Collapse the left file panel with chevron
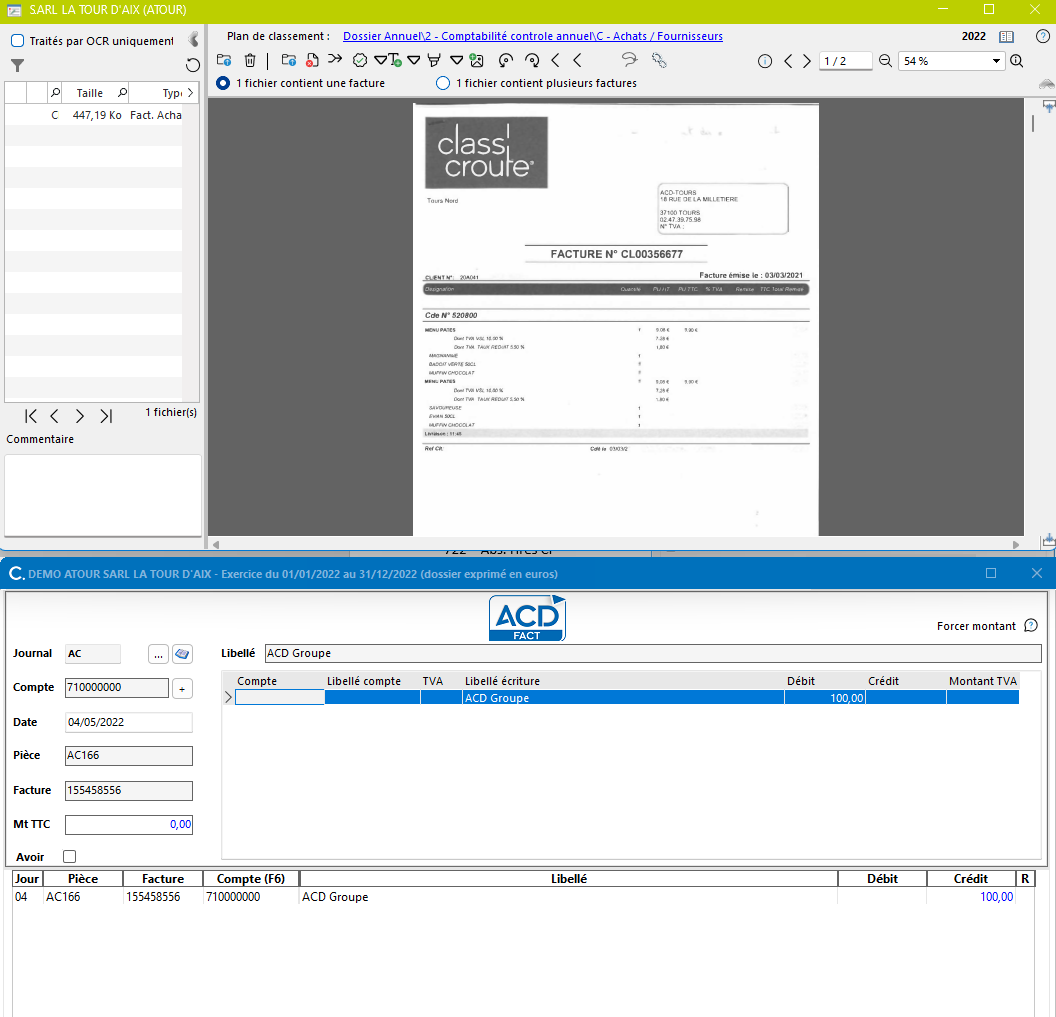Screen dimensions: 1056x1017 [193, 40]
